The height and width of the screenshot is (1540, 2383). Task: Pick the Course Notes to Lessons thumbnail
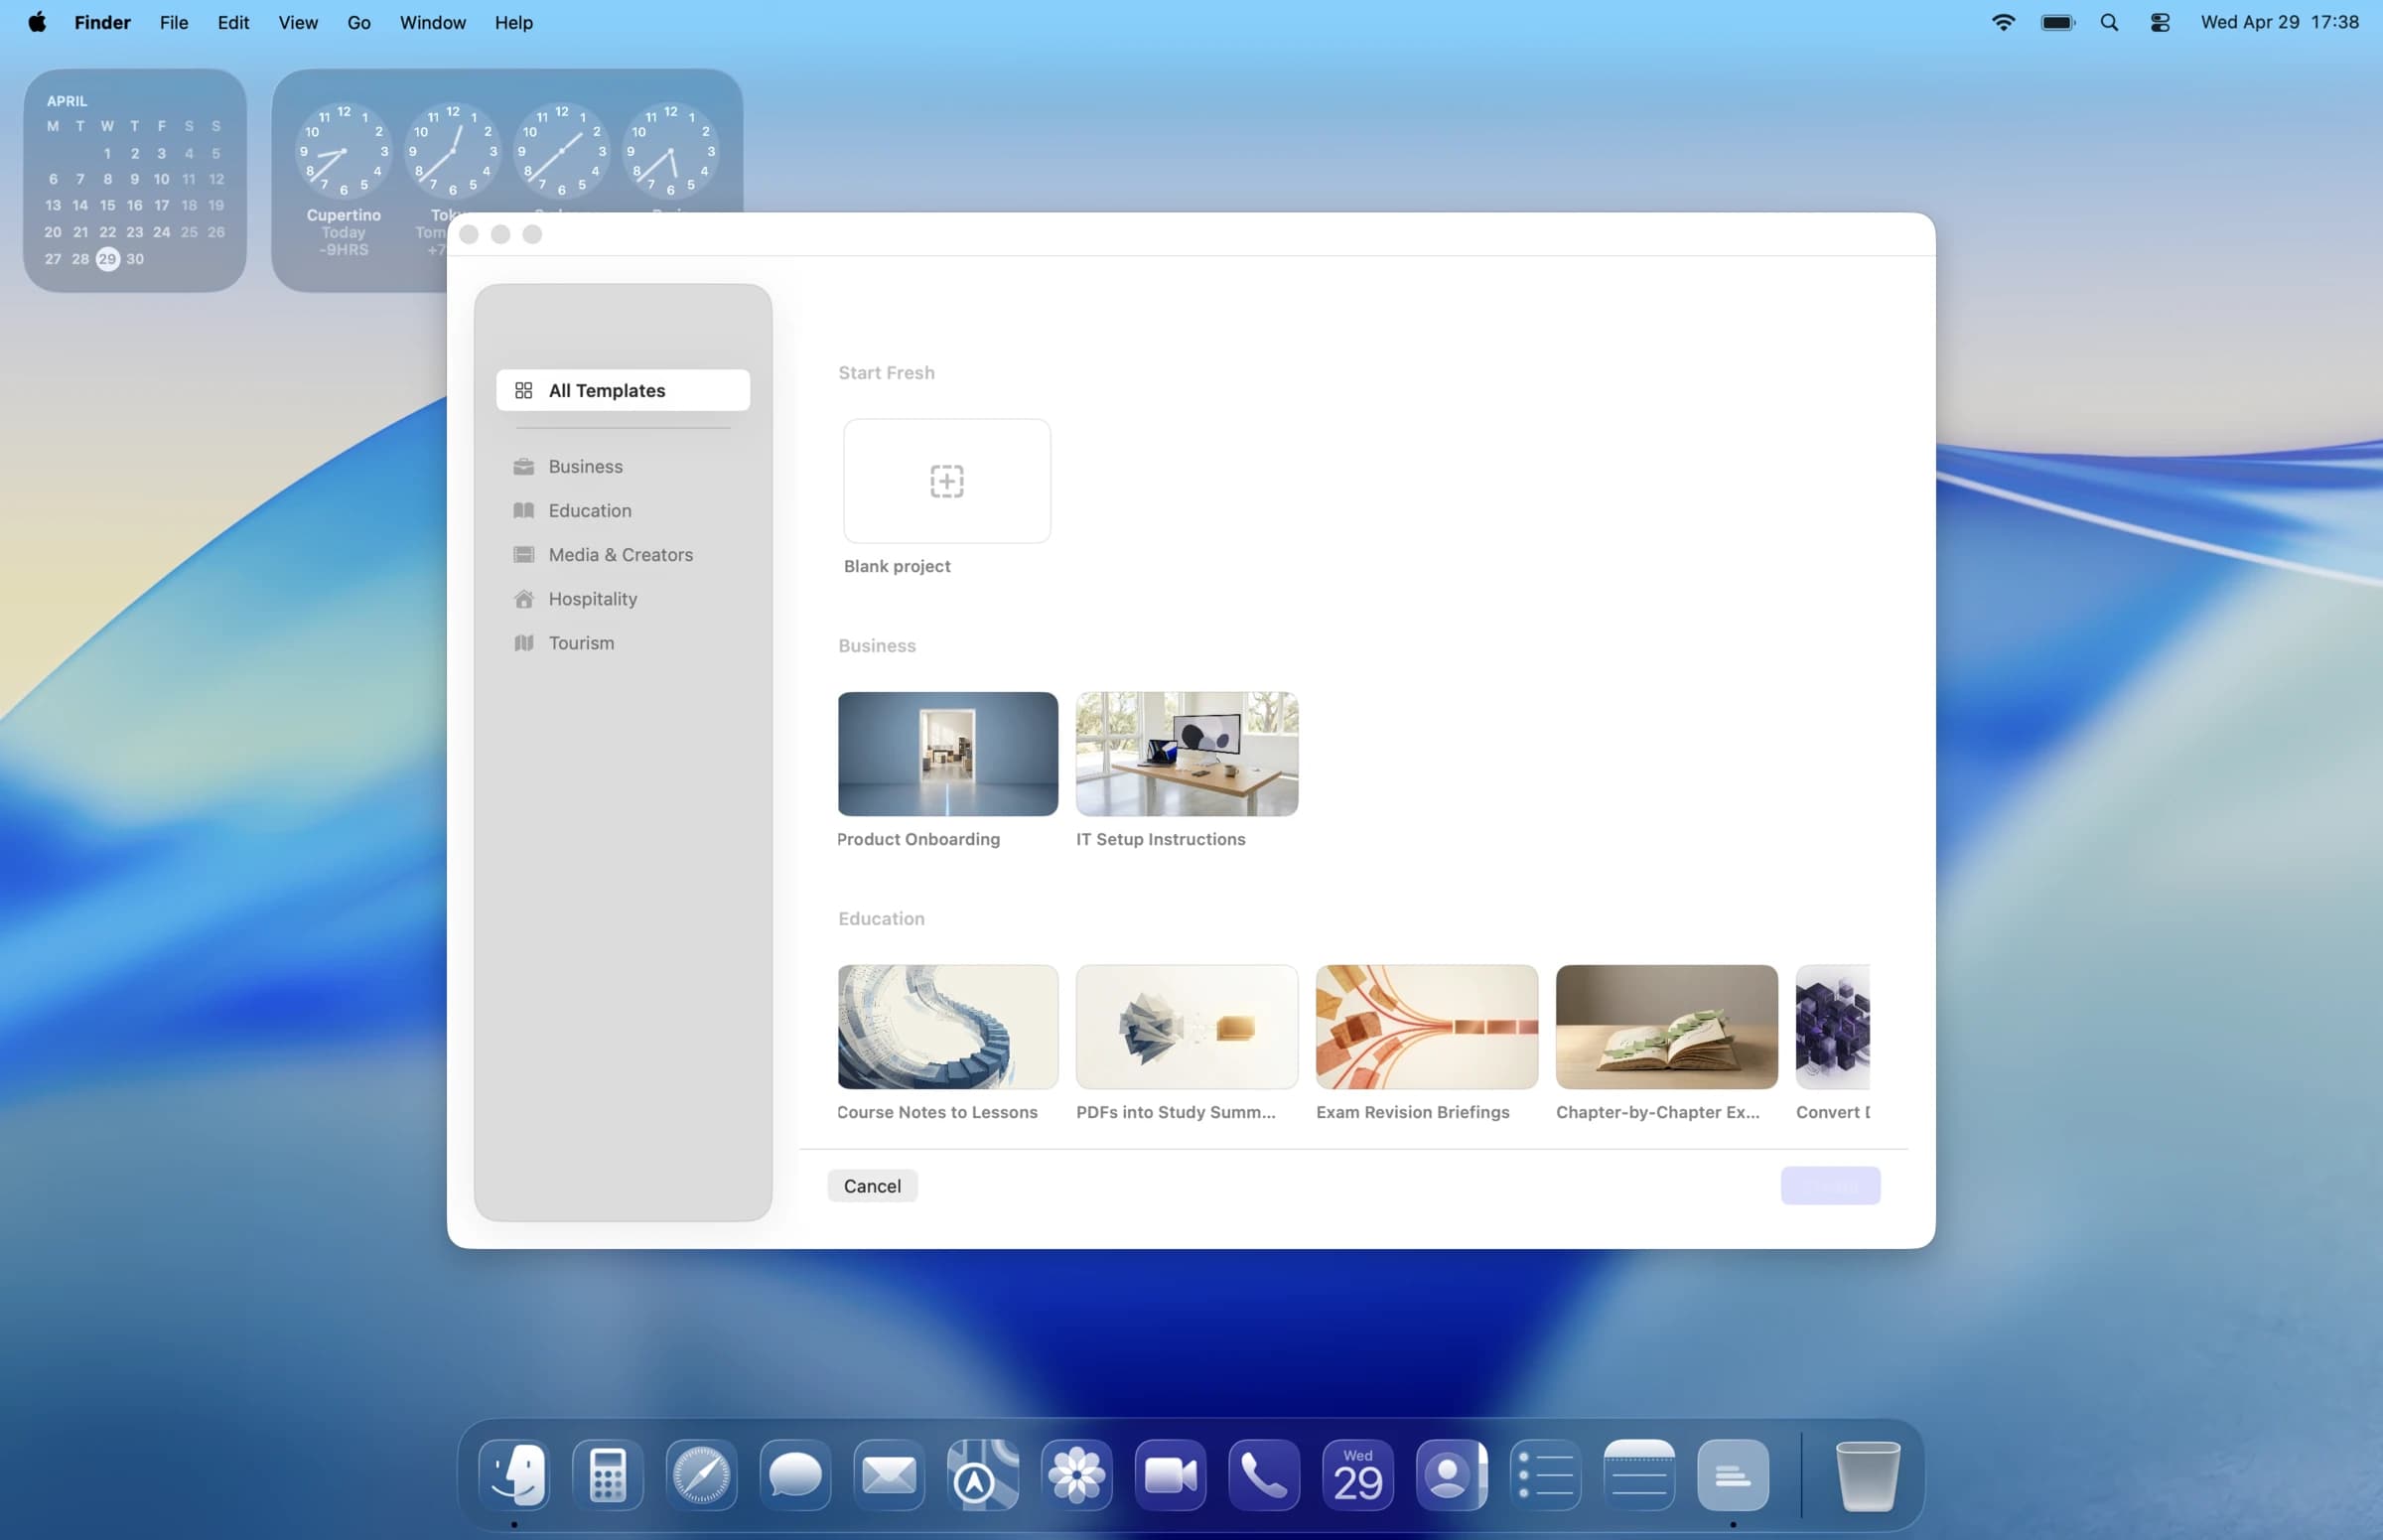tap(947, 1026)
